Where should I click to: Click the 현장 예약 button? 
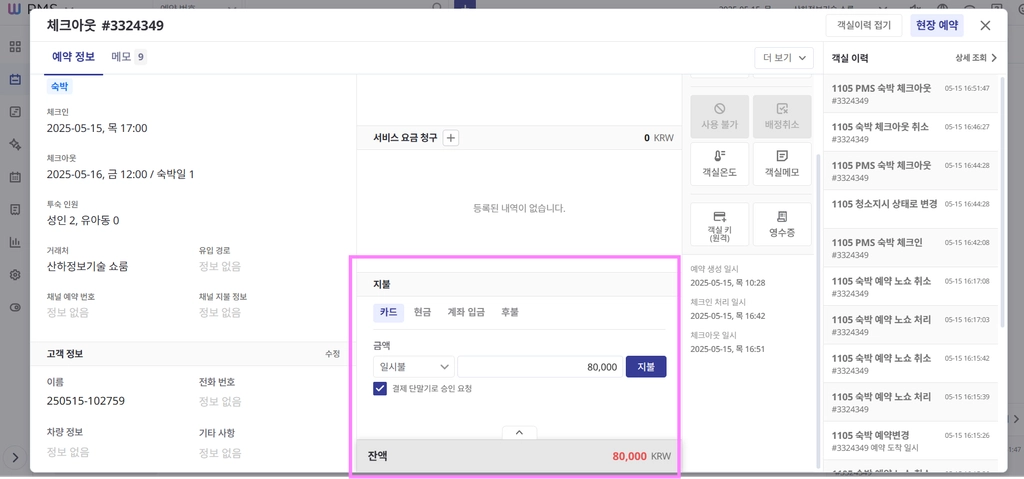[936, 25]
